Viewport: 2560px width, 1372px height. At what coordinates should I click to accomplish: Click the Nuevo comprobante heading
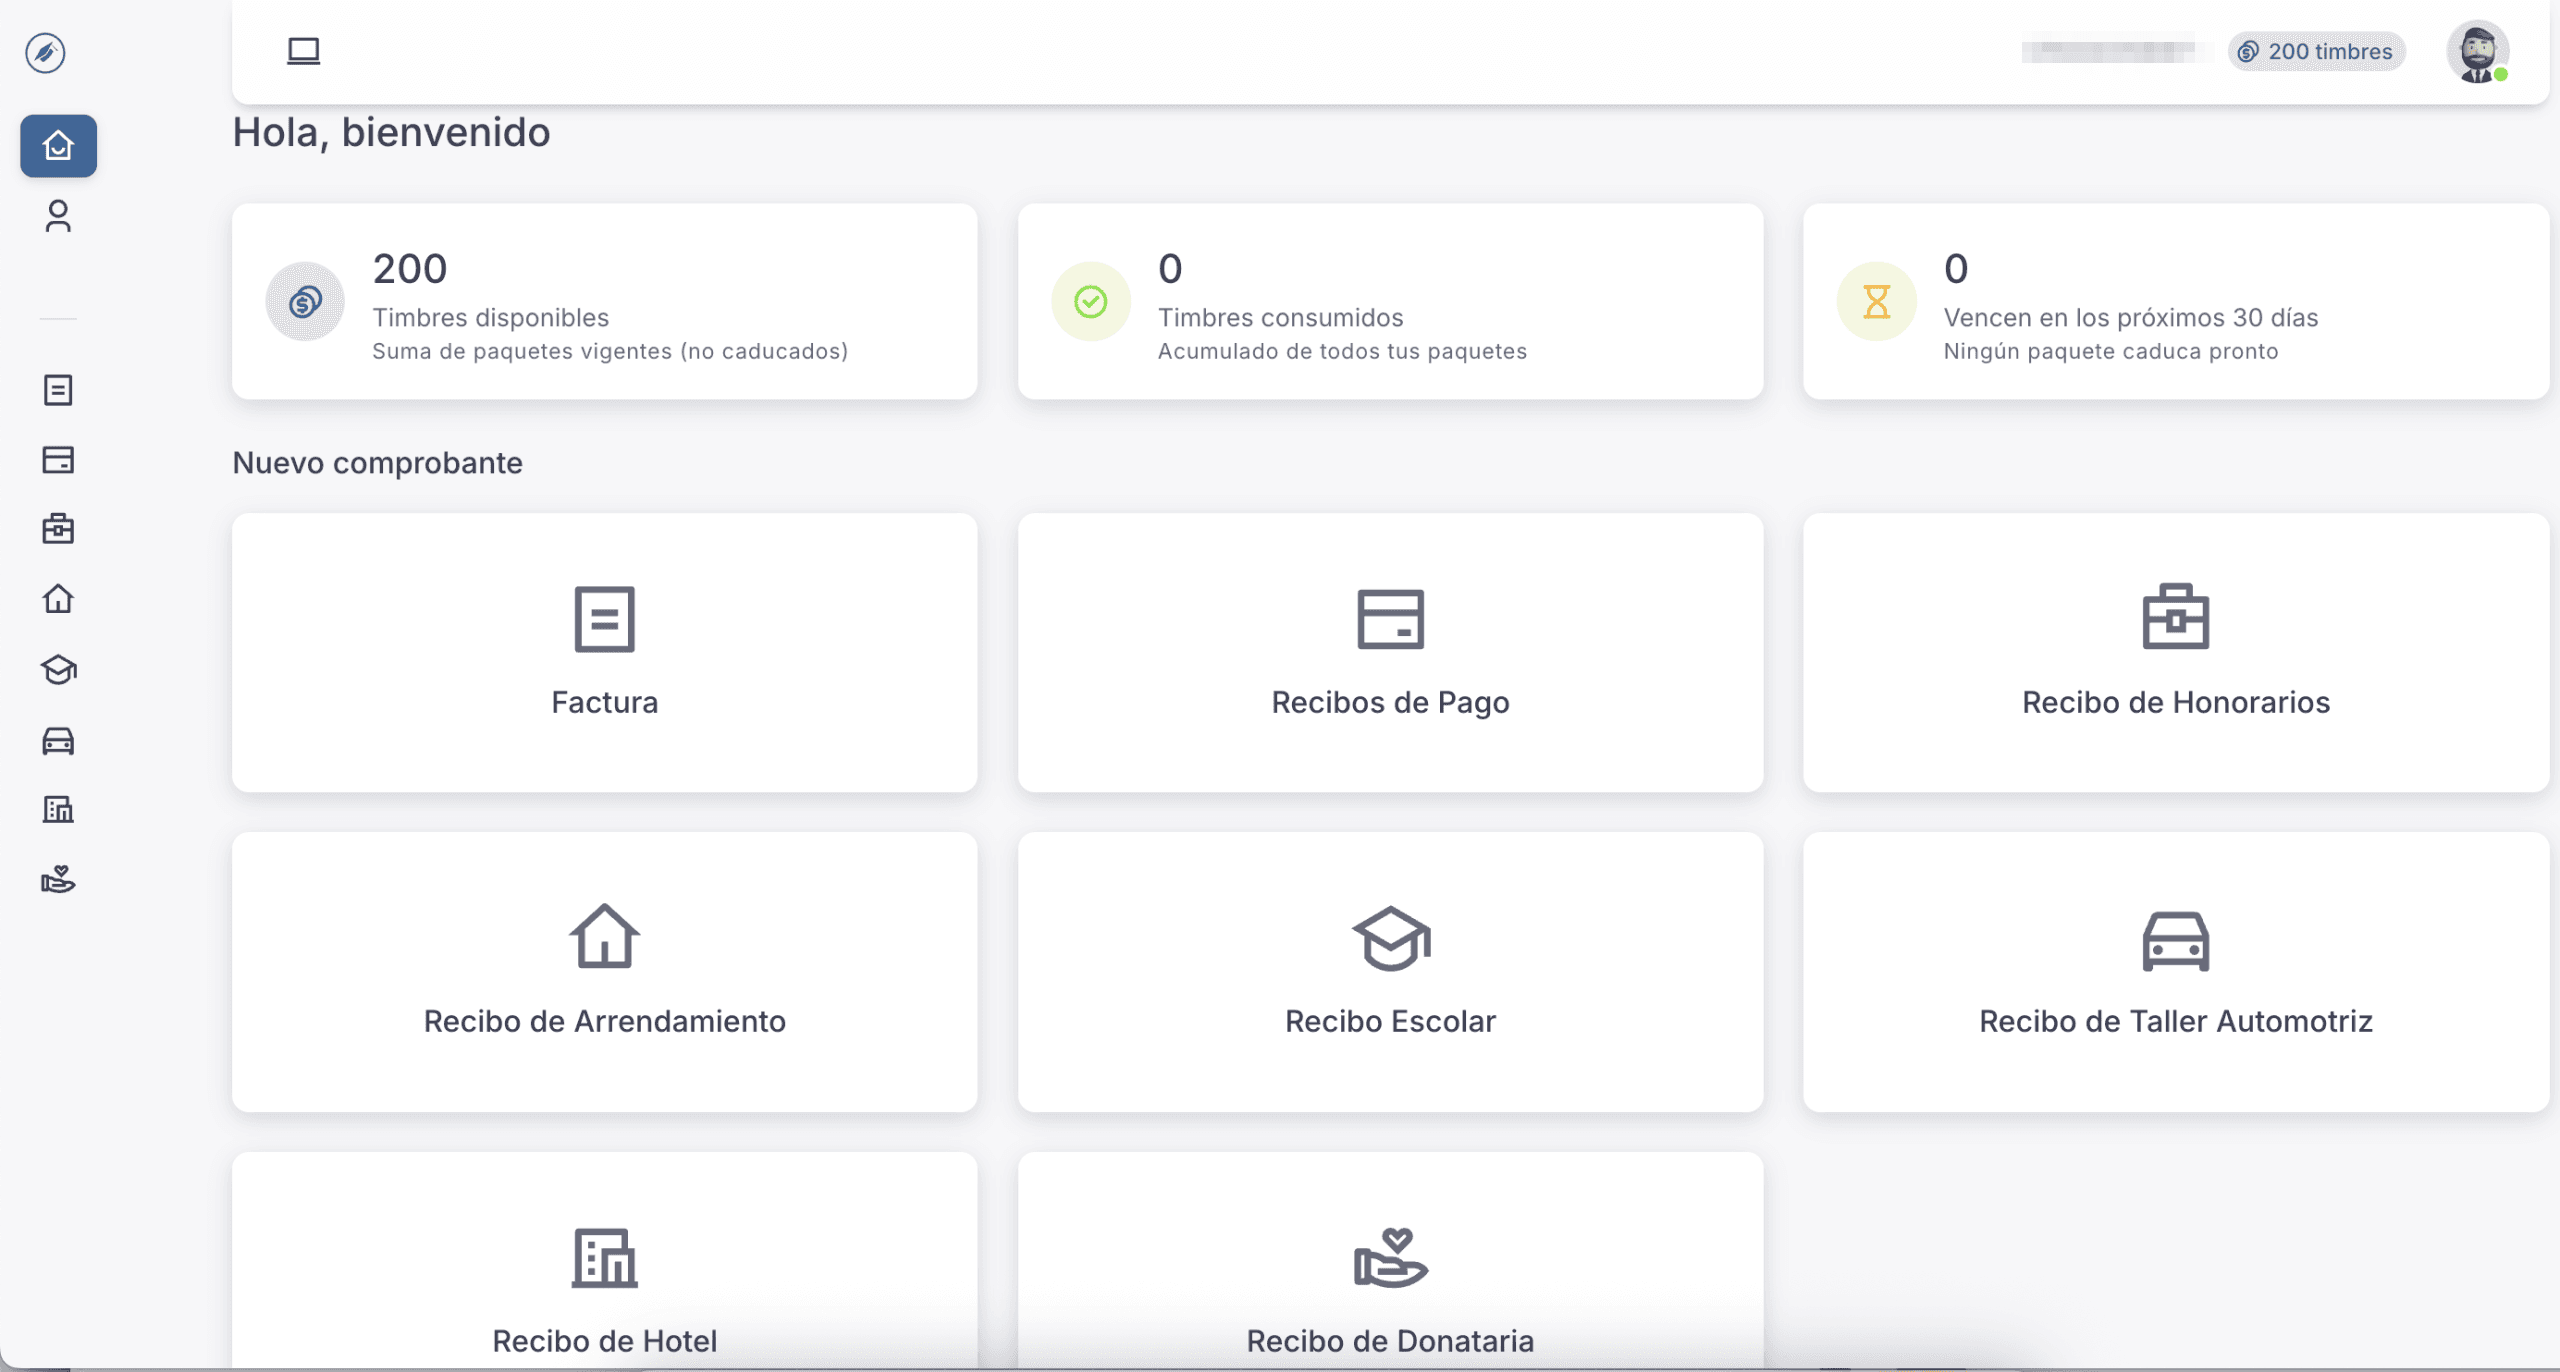click(377, 463)
